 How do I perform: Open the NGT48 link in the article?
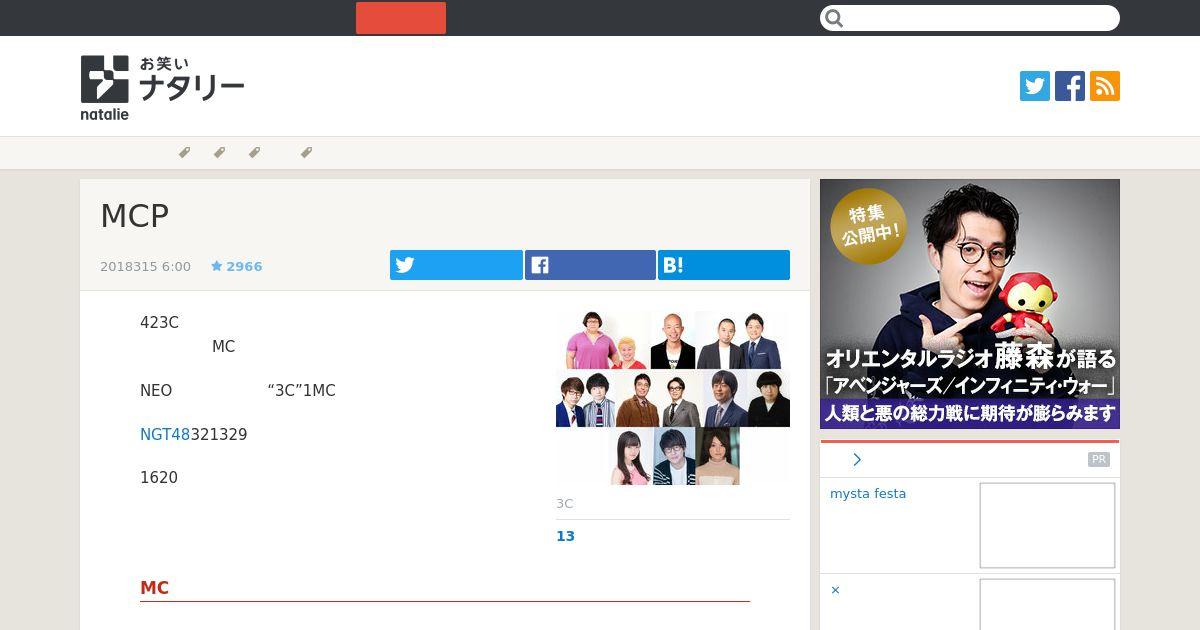tap(165, 435)
